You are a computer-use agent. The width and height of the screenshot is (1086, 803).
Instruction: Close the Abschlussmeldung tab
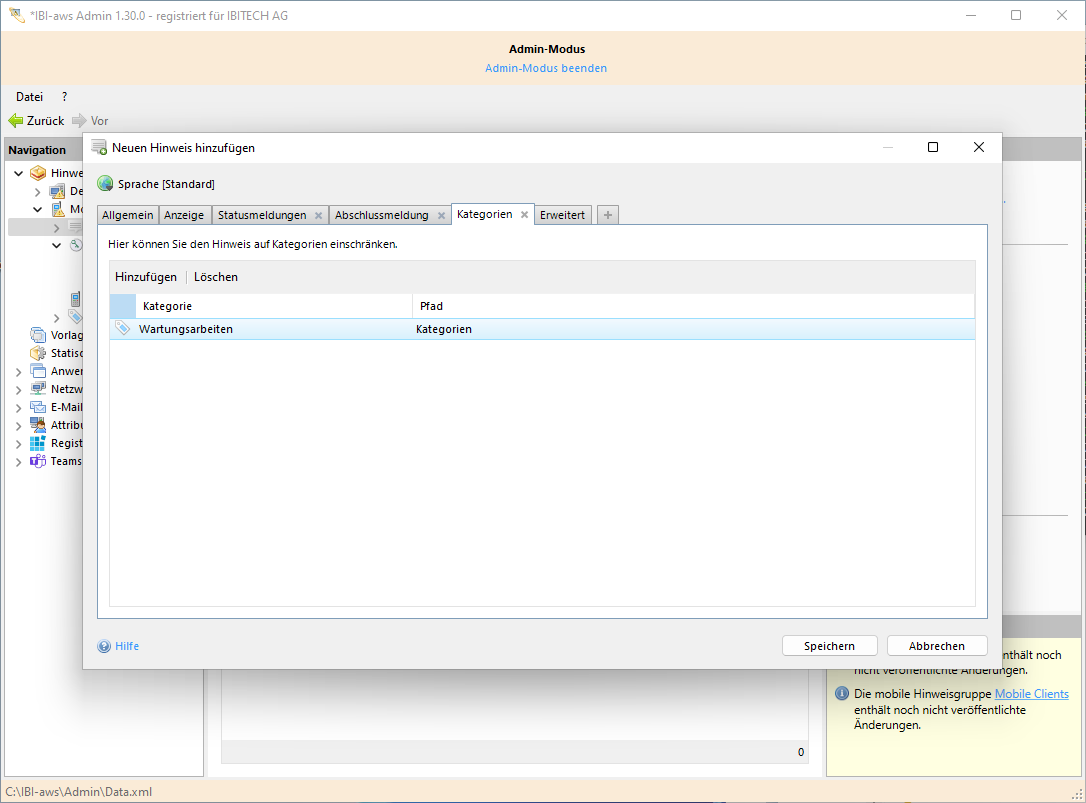[440, 215]
